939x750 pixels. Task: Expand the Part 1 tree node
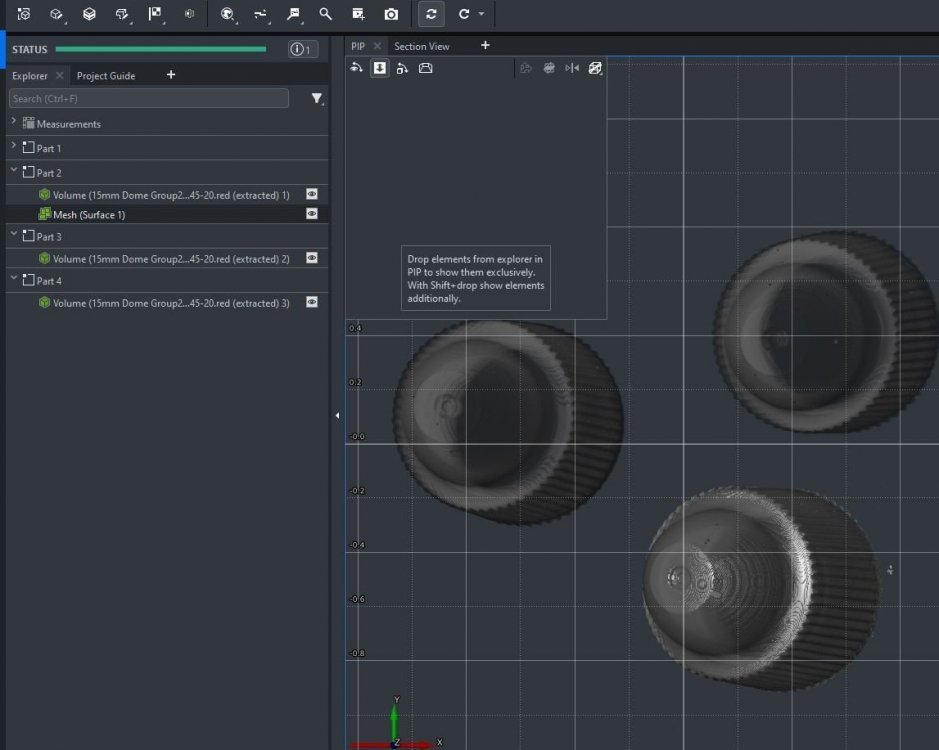coord(14,147)
